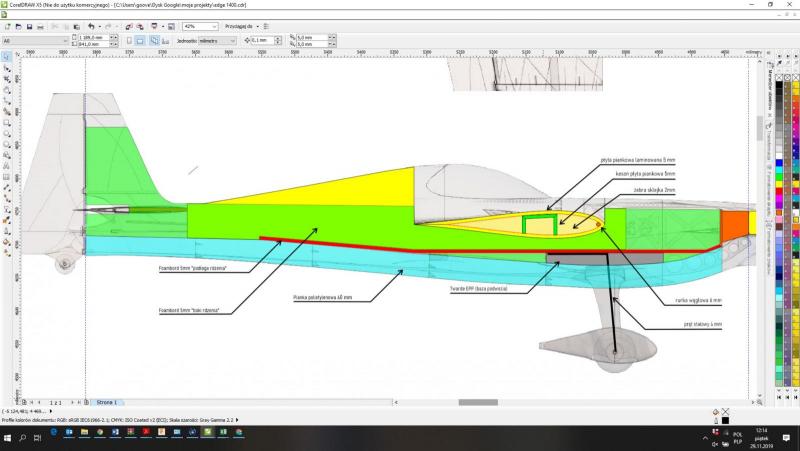Select the Shape tool in the toolbox

tap(6, 69)
